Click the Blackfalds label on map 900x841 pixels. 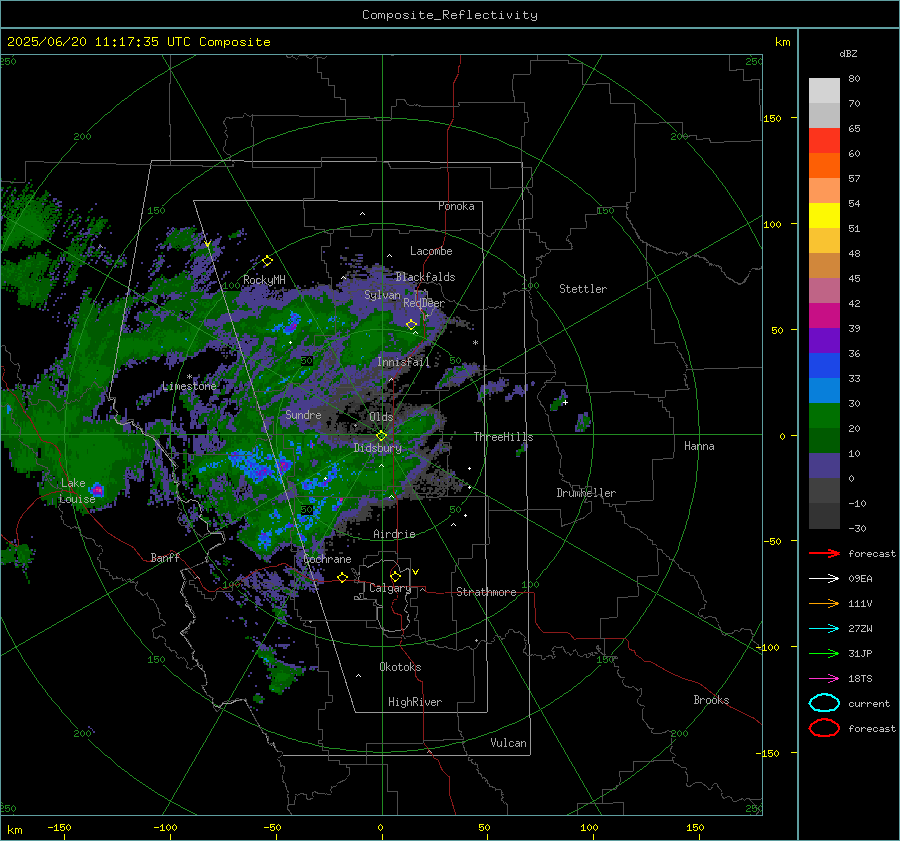pyautogui.click(x=425, y=277)
